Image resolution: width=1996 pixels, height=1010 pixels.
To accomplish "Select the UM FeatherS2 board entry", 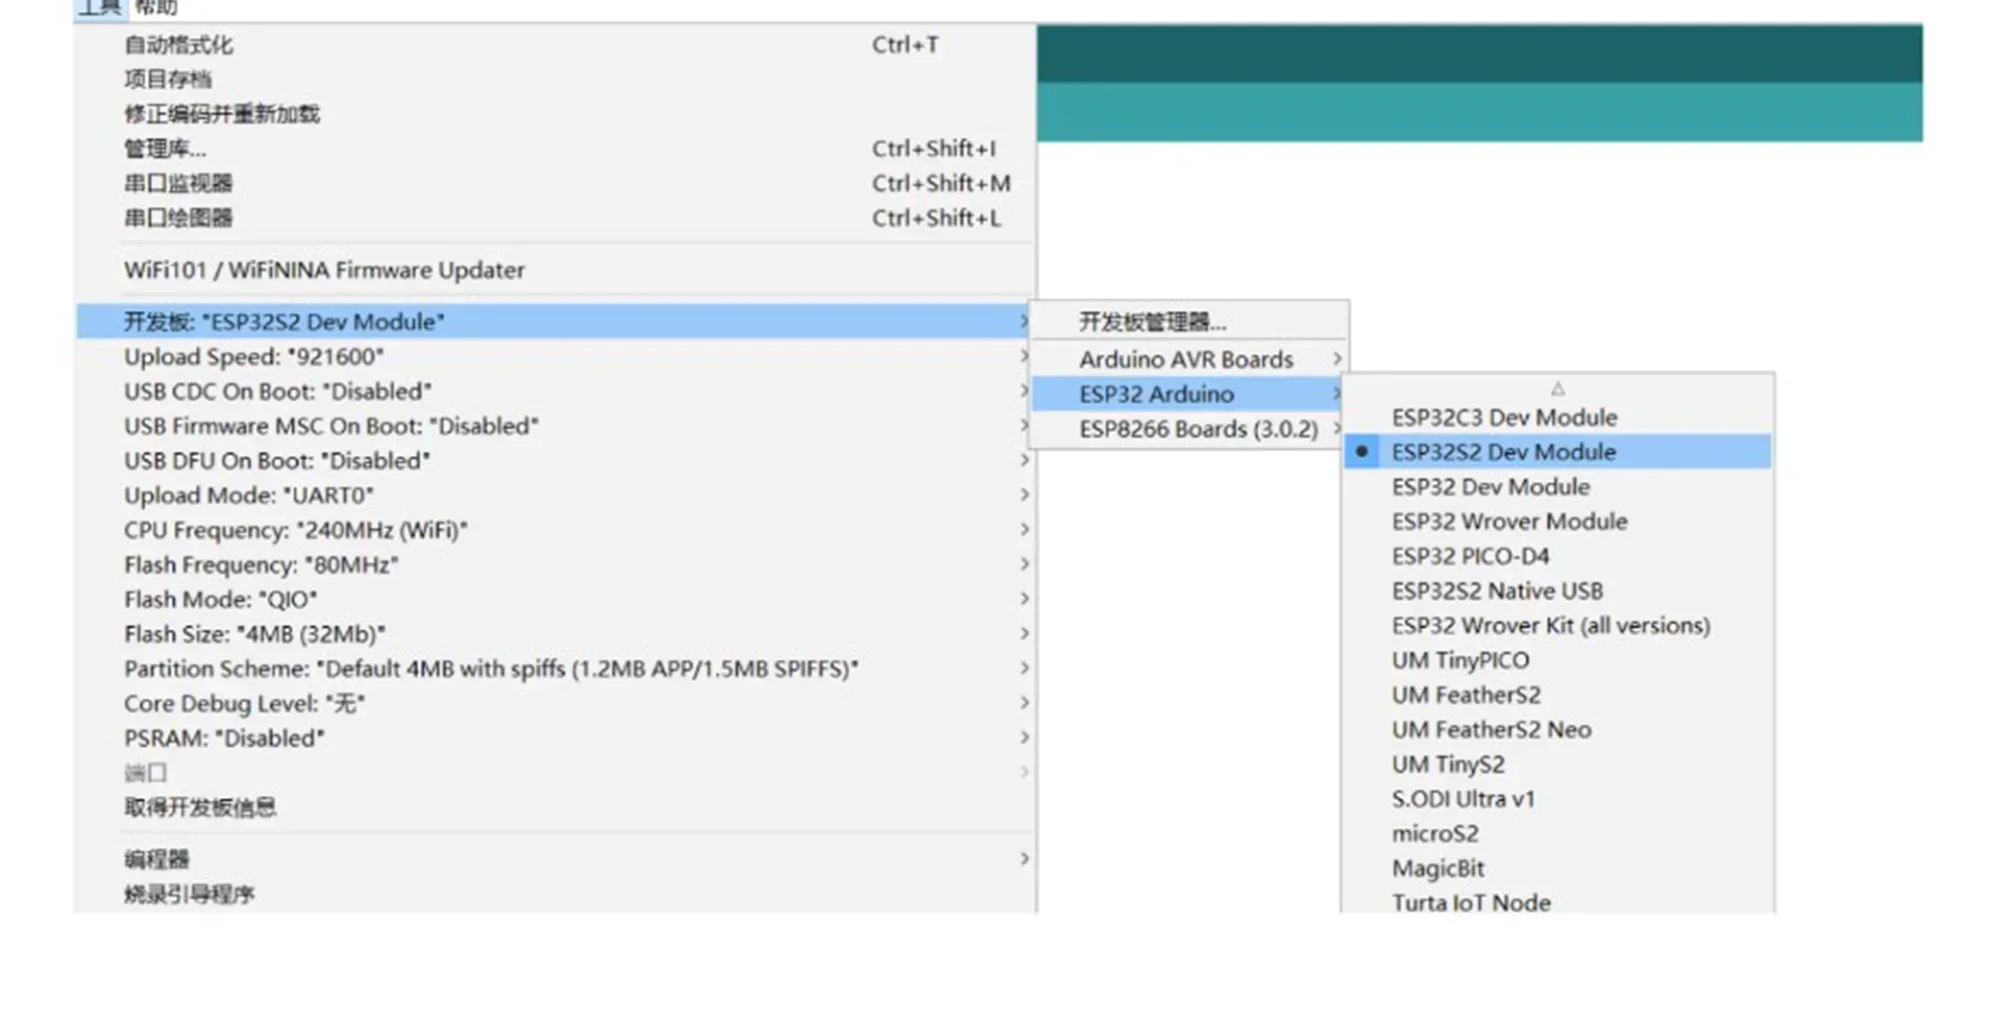I will click(1558, 695).
